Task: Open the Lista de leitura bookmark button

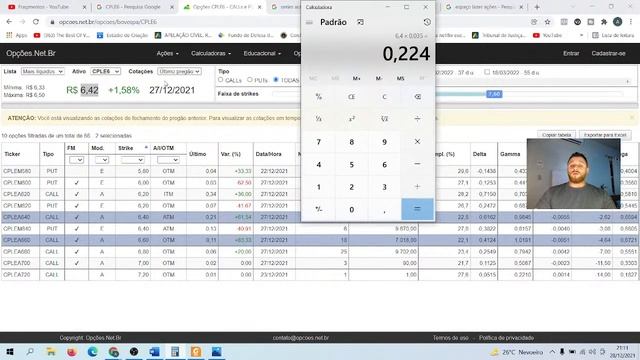Action: tap(614, 36)
